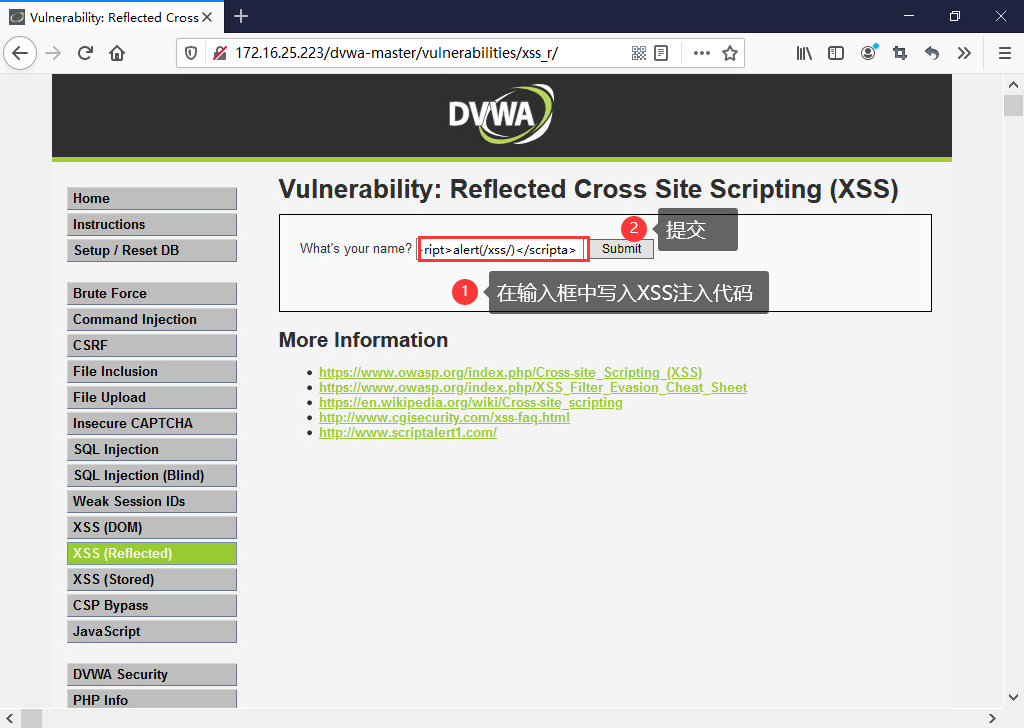Show tracking protection shield info
This screenshot has width=1024, height=728.
click(x=191, y=53)
